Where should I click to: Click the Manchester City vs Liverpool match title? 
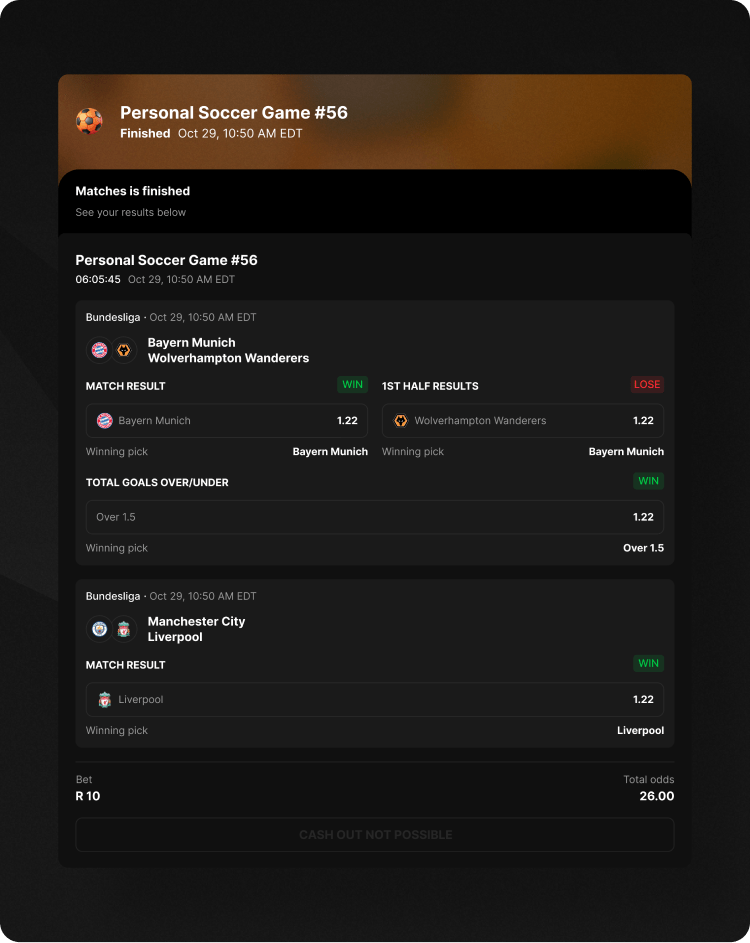pos(196,629)
